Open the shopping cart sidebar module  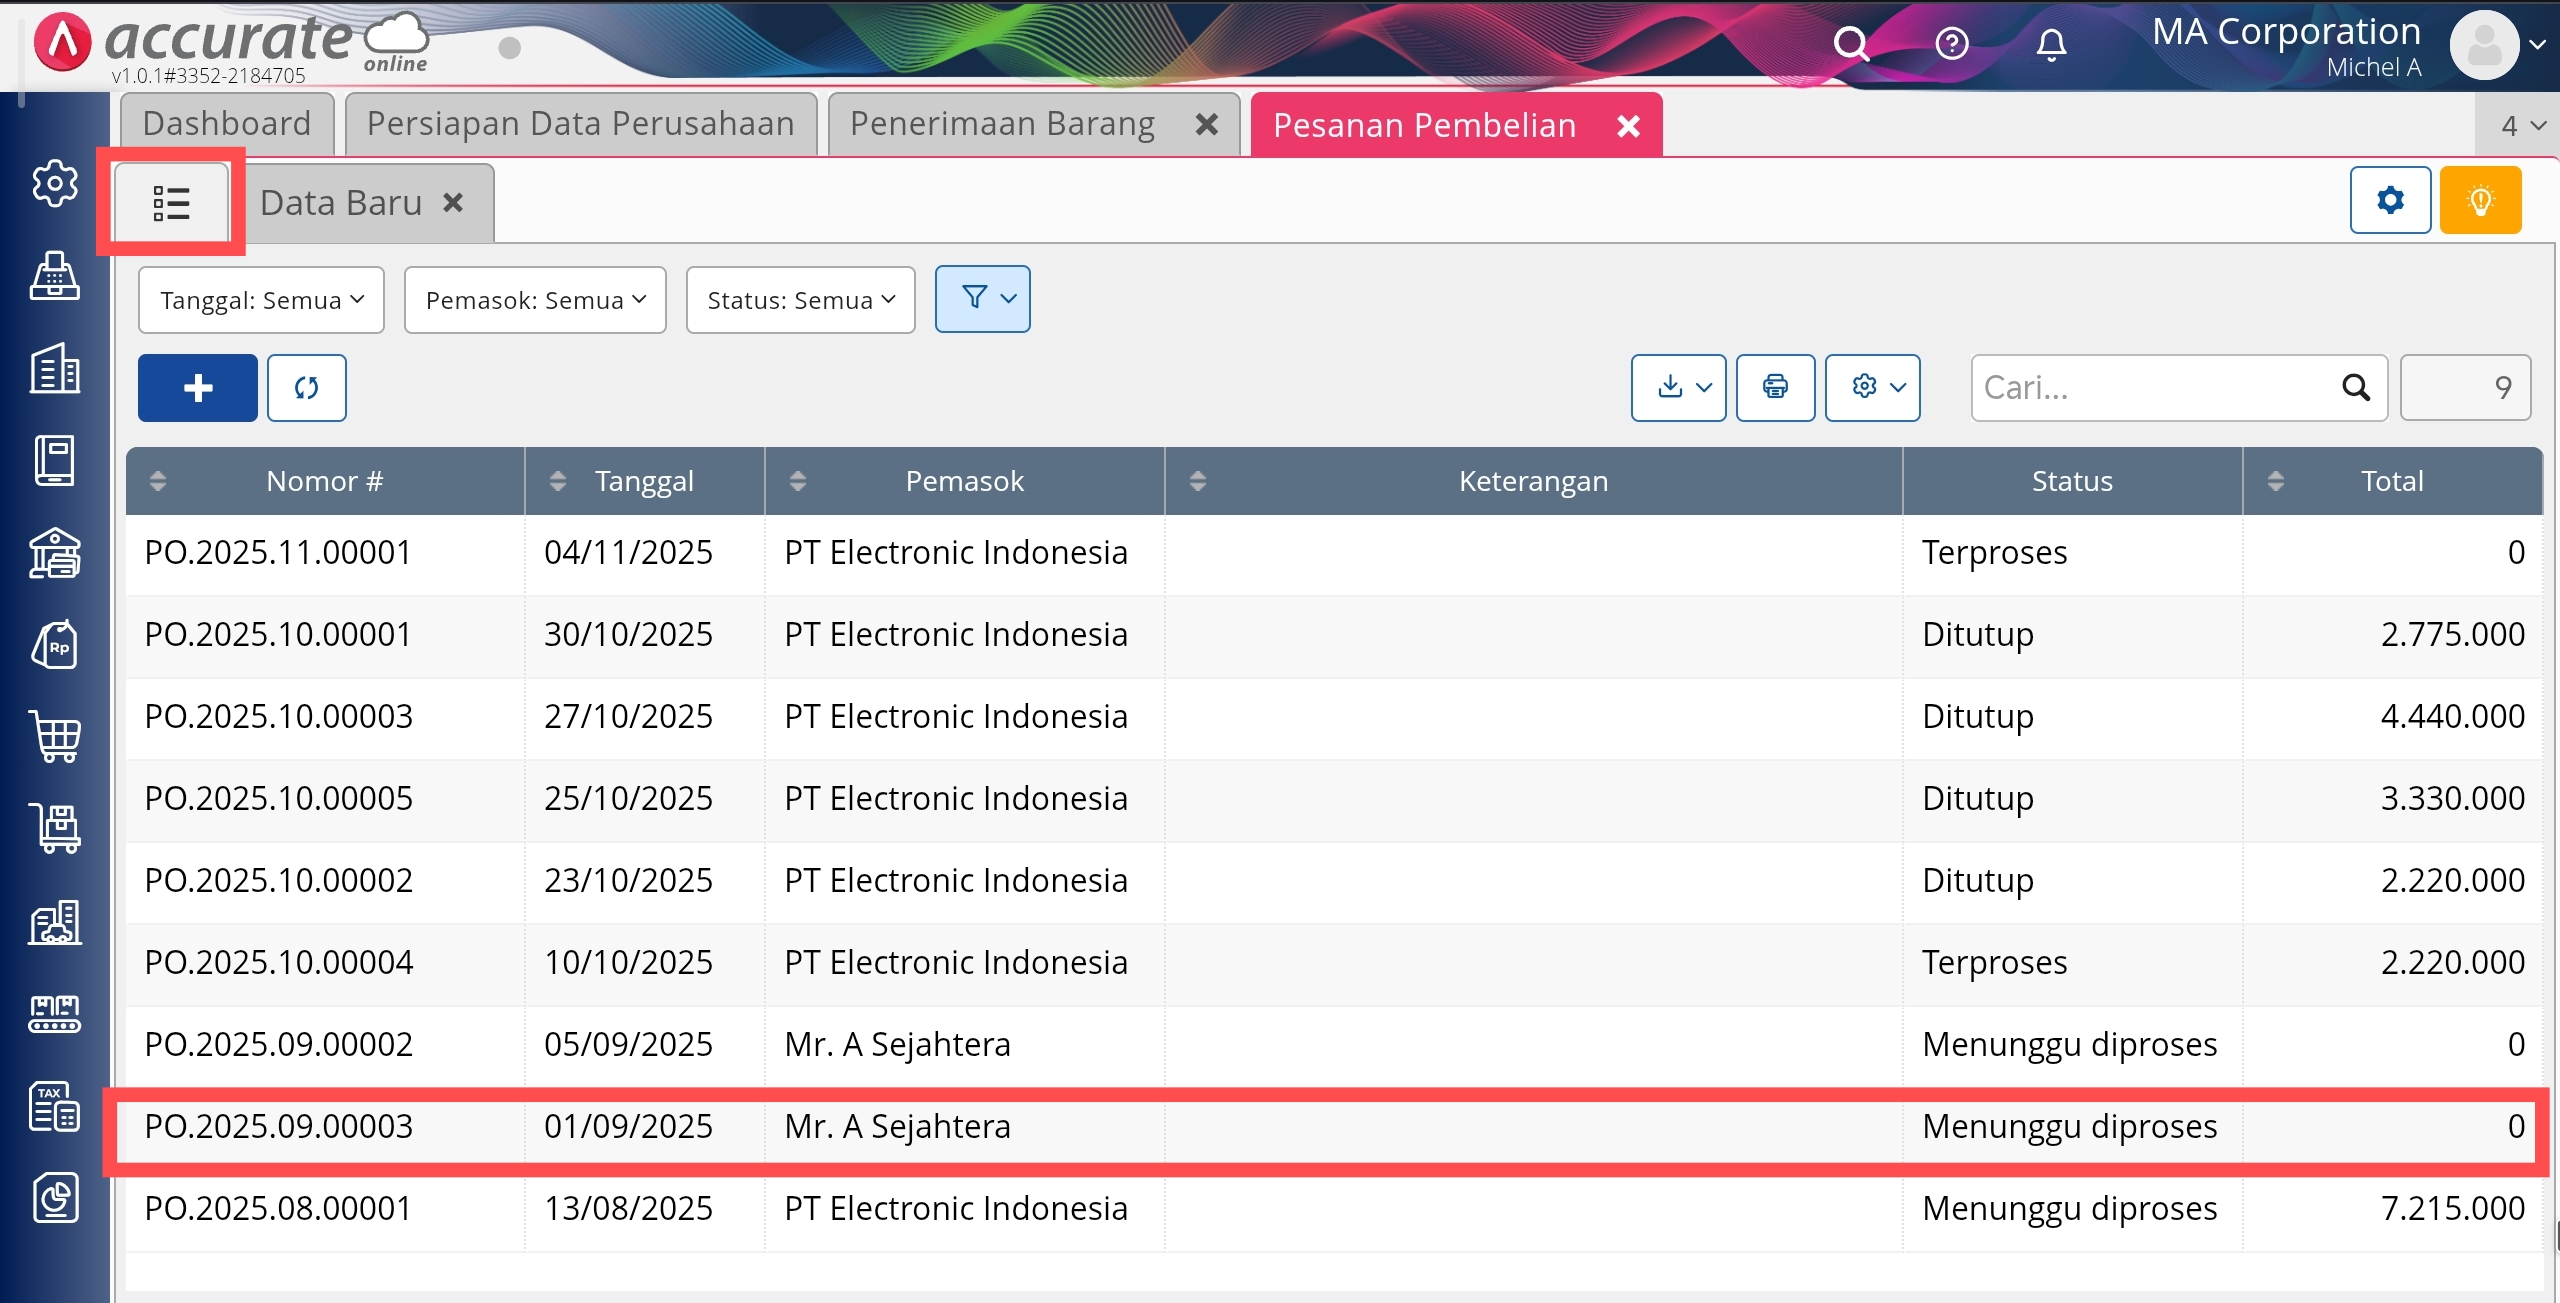coord(55,737)
